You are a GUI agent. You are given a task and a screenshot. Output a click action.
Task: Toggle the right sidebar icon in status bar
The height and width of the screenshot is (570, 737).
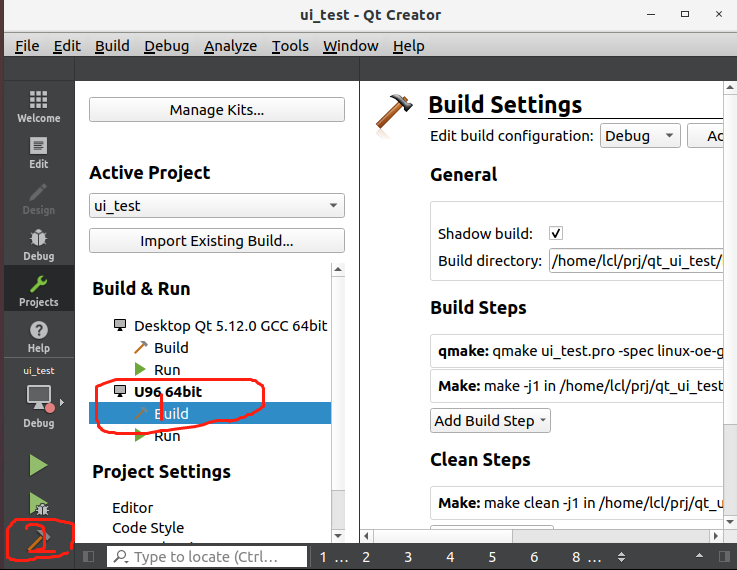(x=725, y=556)
